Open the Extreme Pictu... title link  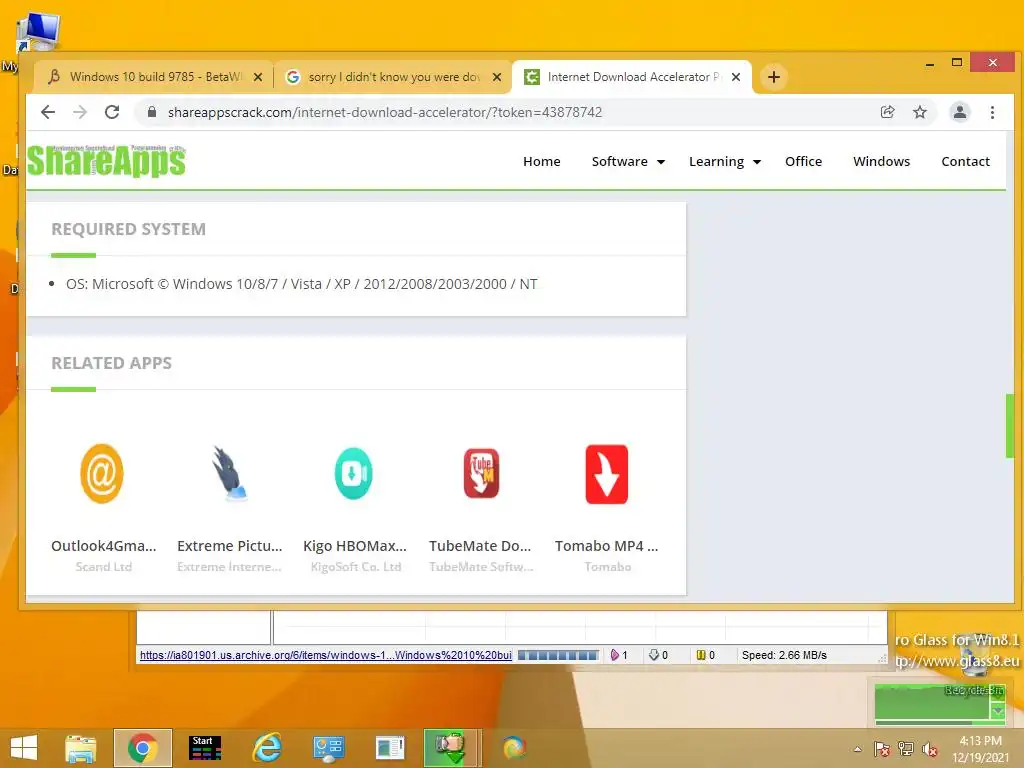pyautogui.click(x=229, y=546)
